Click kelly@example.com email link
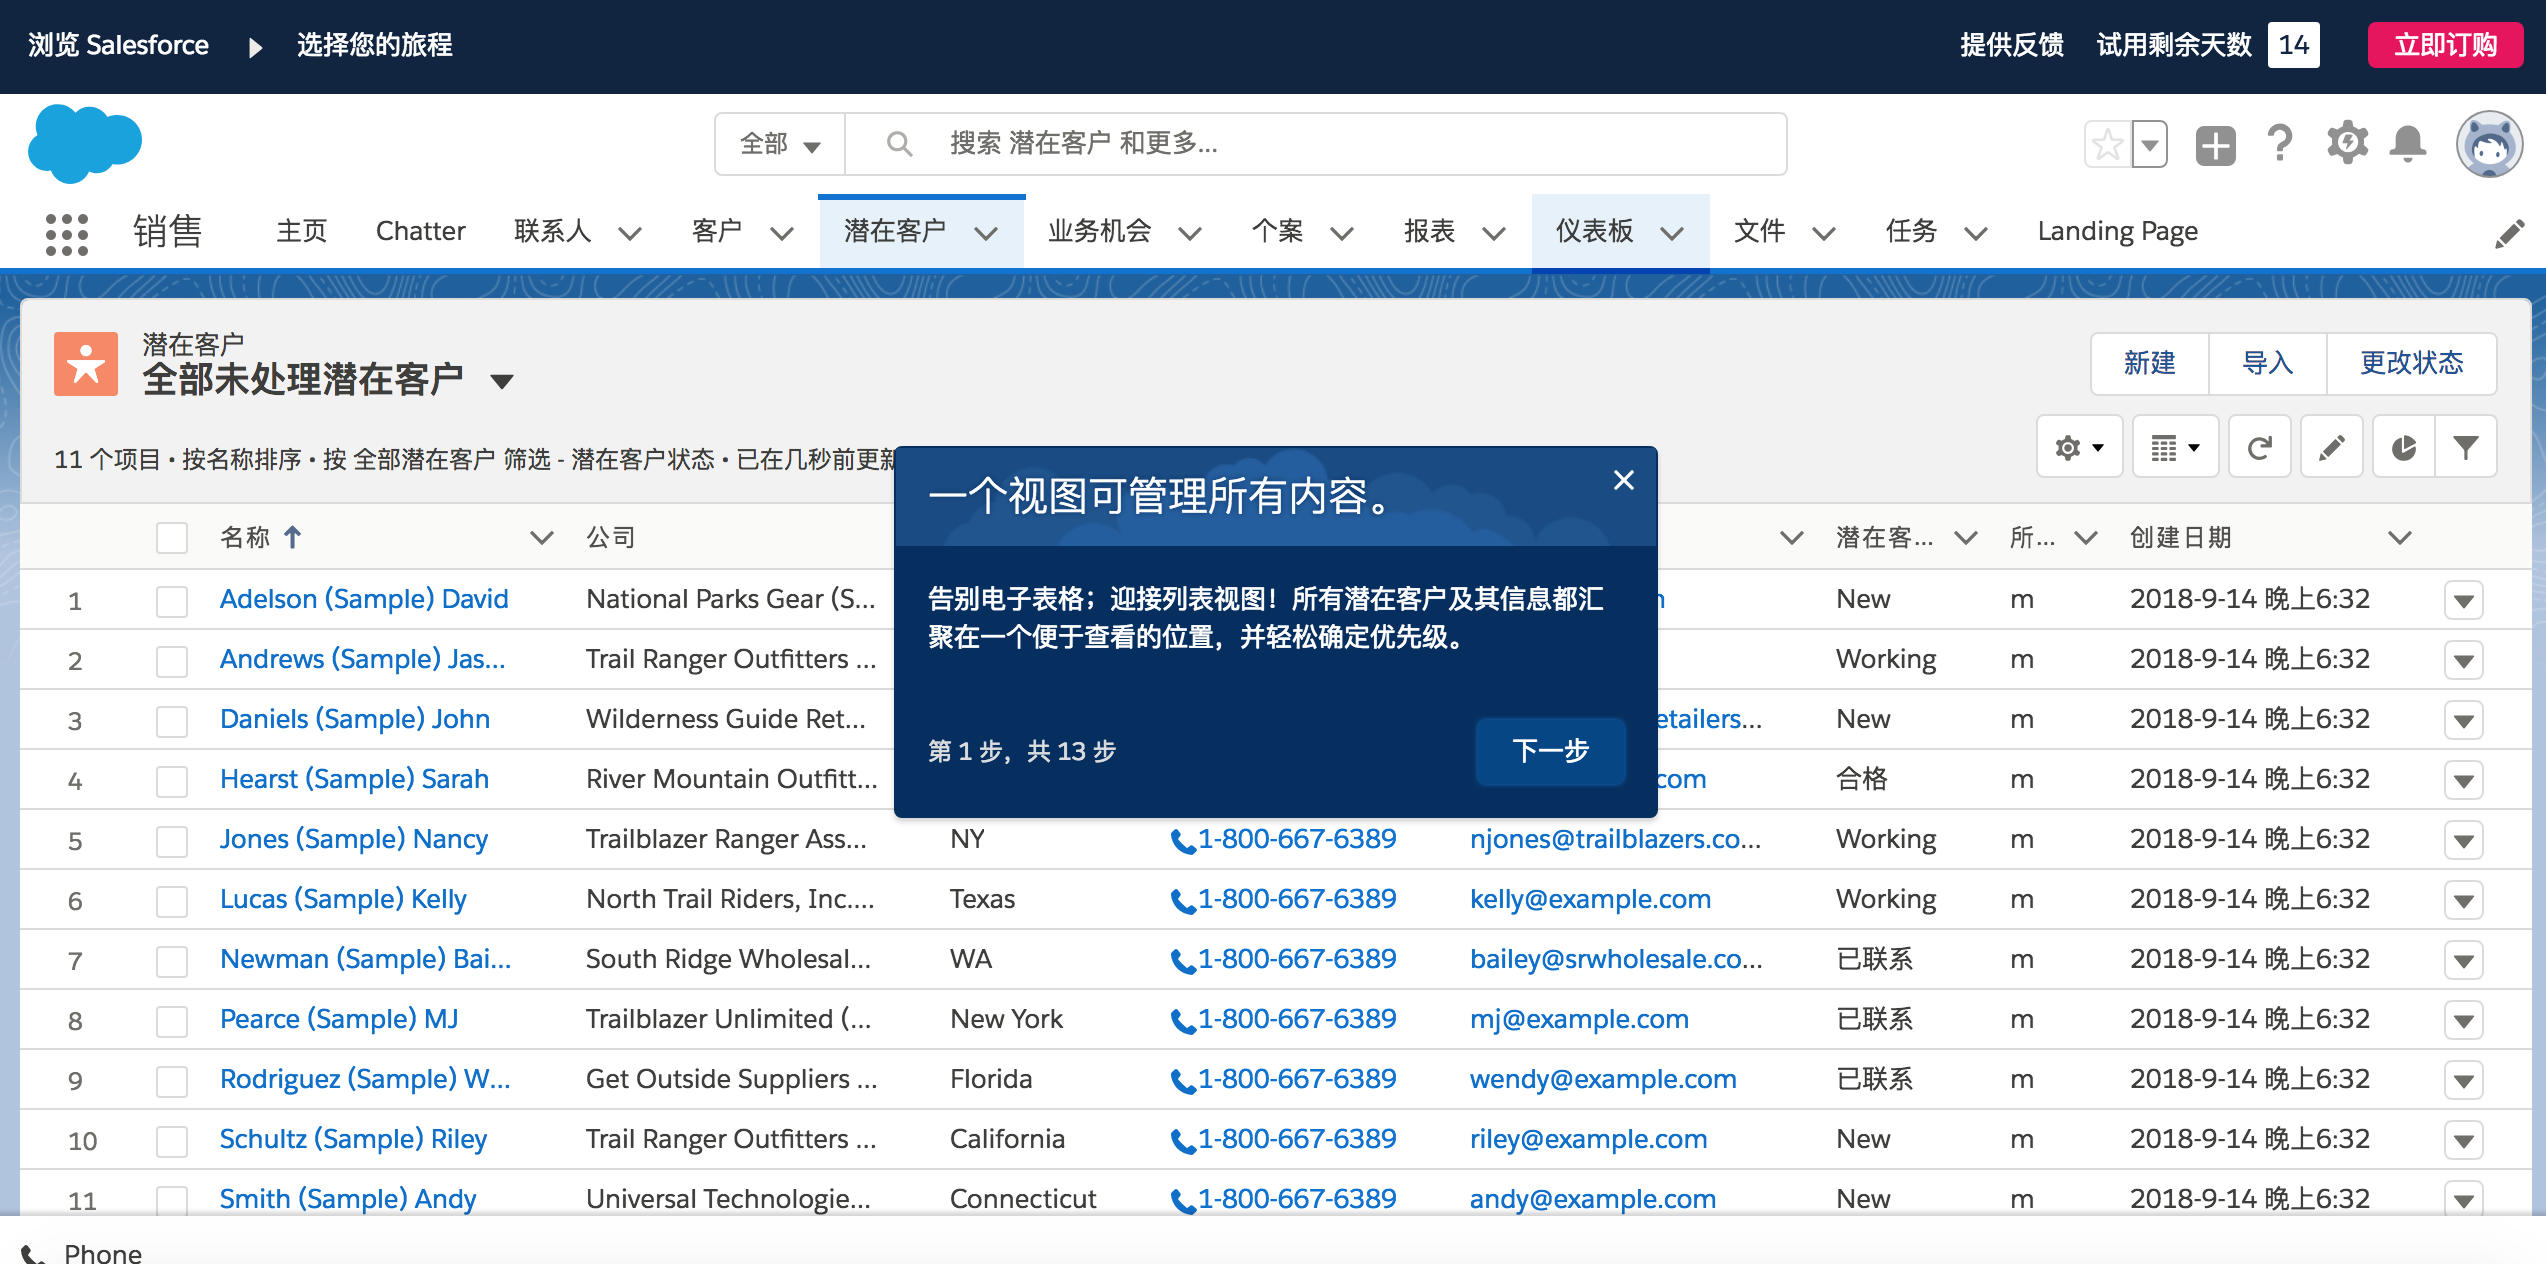 (1590, 899)
